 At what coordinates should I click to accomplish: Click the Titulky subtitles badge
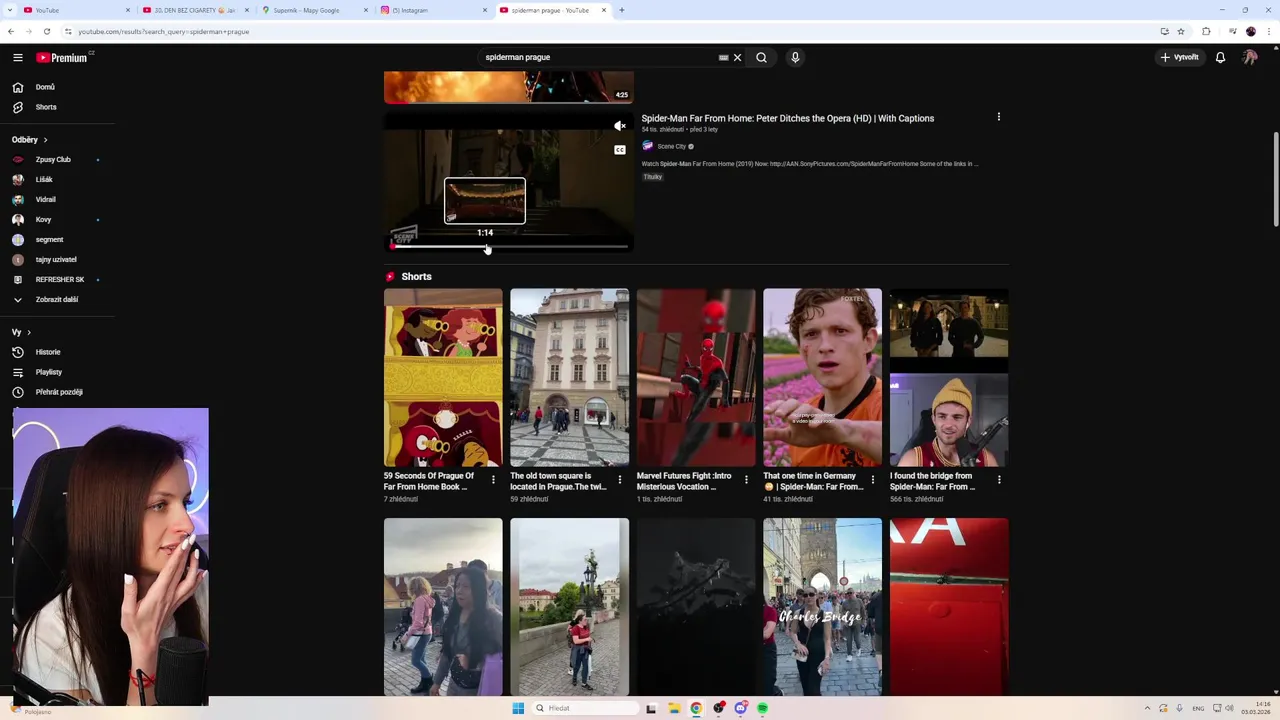pos(652,177)
